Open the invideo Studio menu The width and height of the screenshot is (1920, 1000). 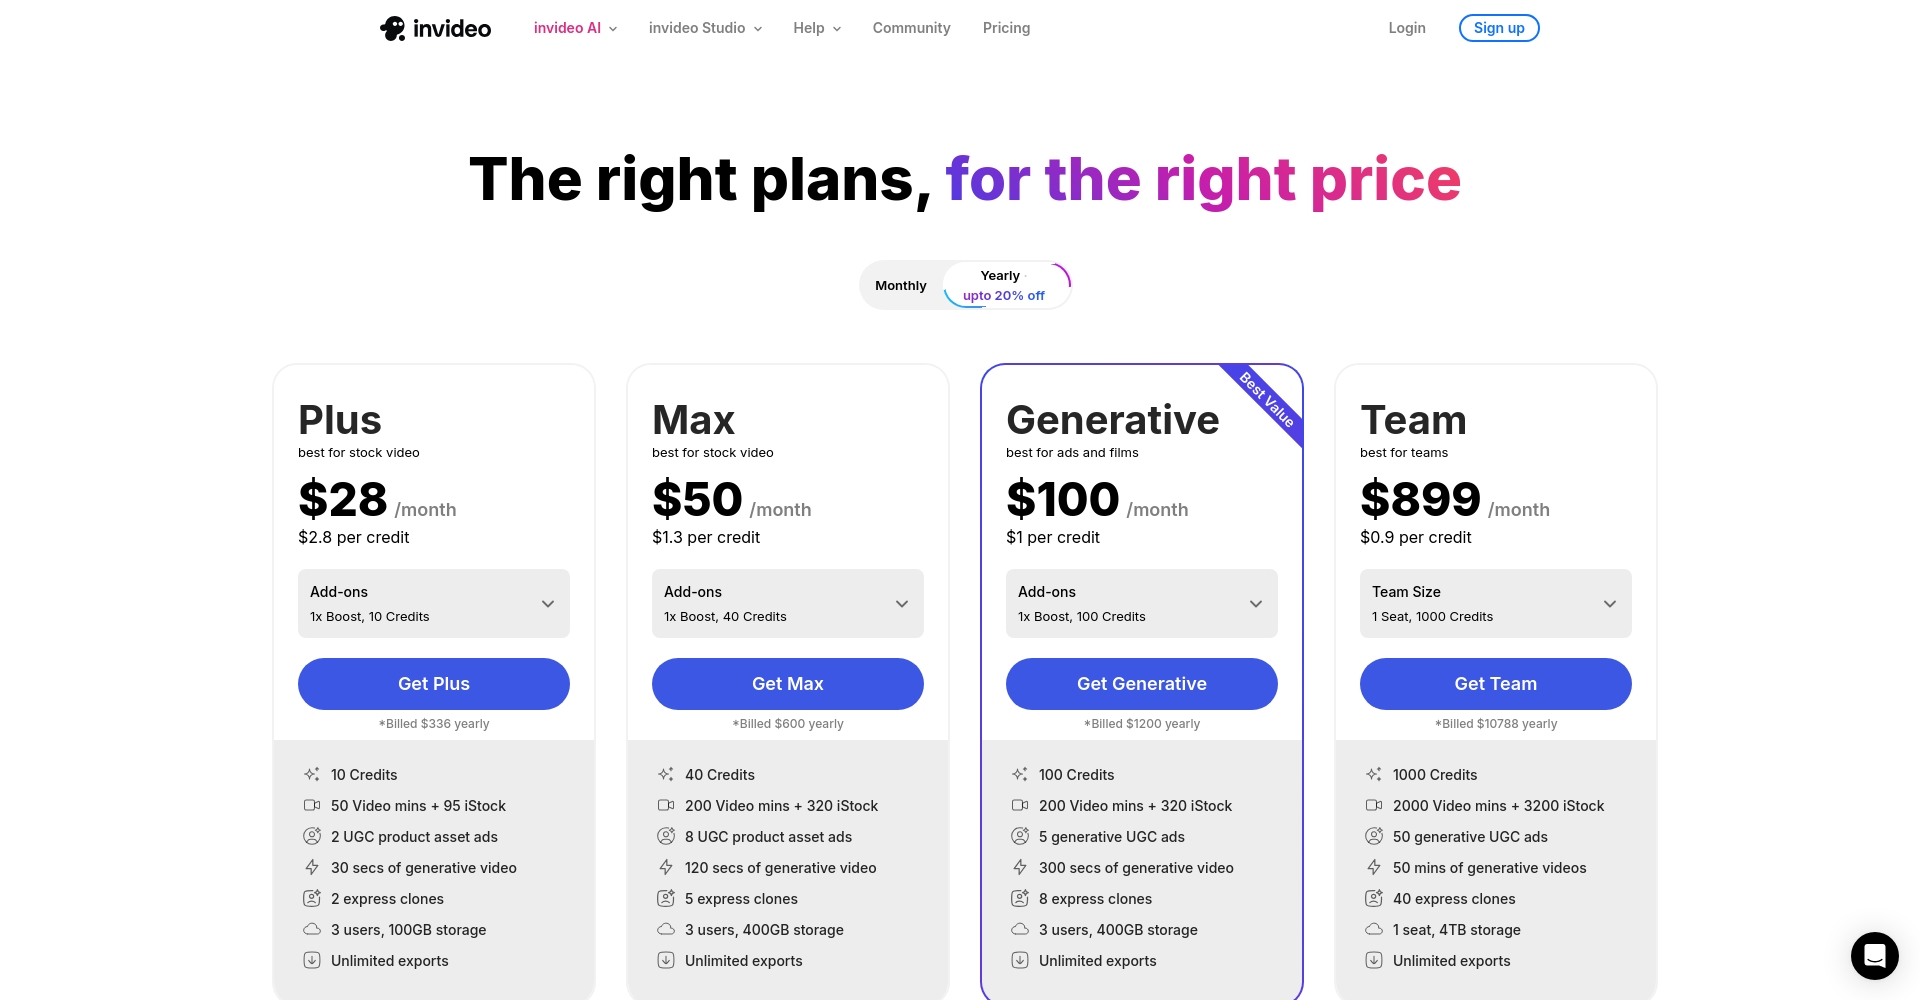(x=706, y=28)
